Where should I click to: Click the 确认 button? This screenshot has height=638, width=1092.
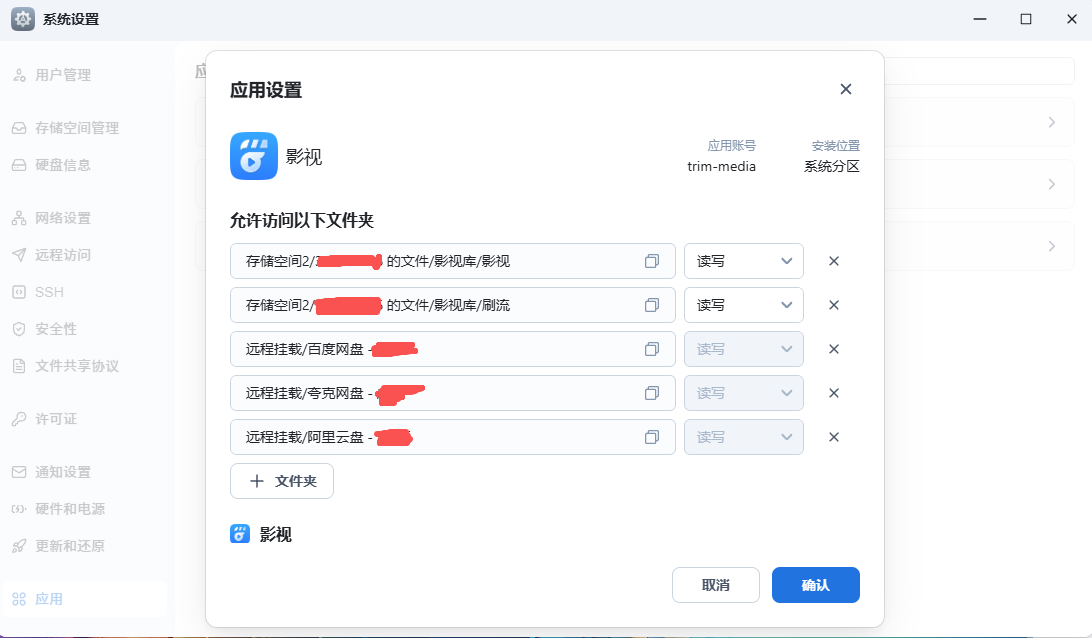816,585
